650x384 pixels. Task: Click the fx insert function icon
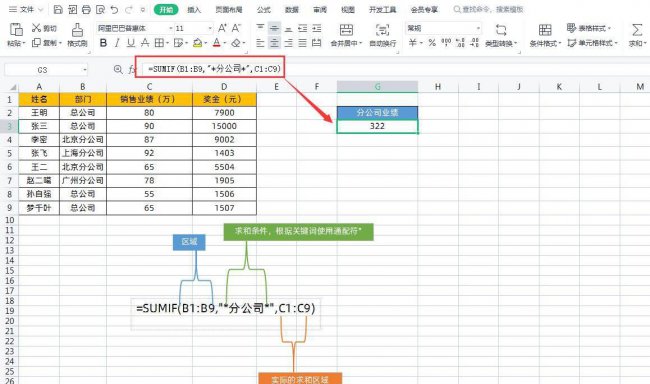tap(132, 70)
